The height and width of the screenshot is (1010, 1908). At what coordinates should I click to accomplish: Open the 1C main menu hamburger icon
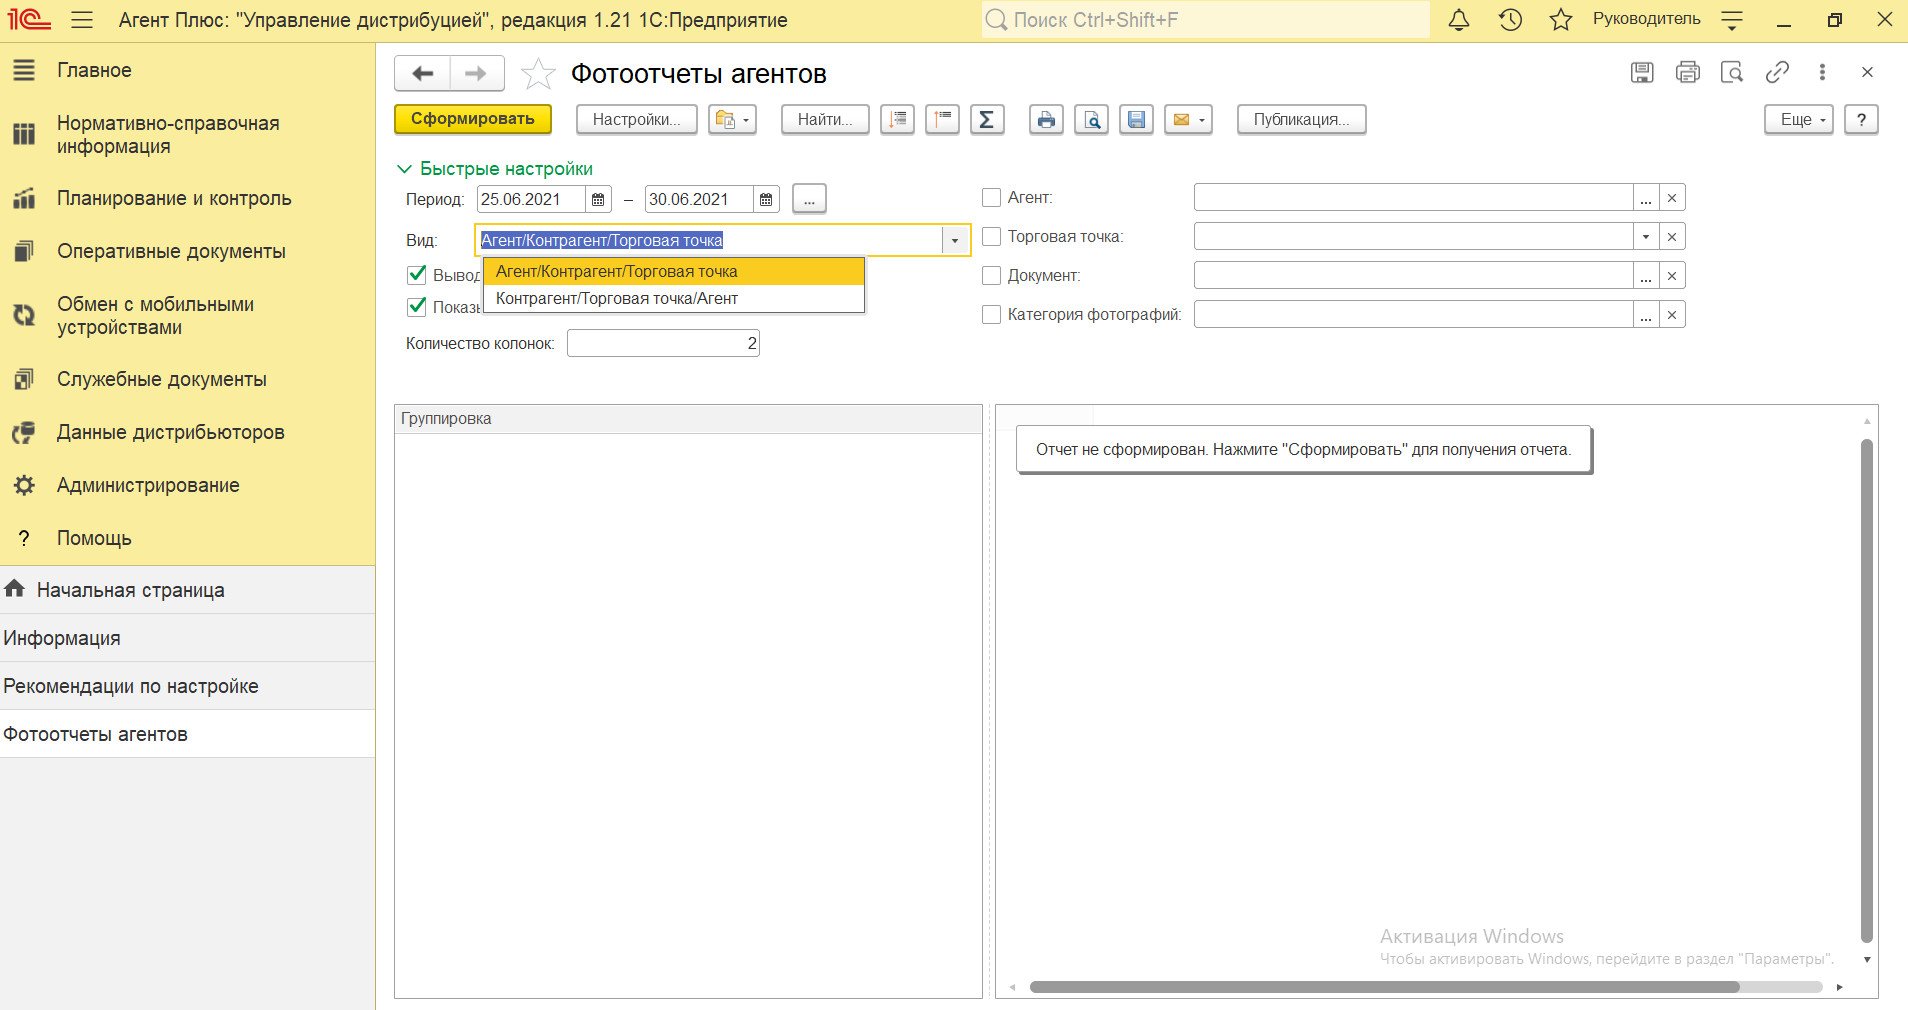pyautogui.click(x=82, y=20)
